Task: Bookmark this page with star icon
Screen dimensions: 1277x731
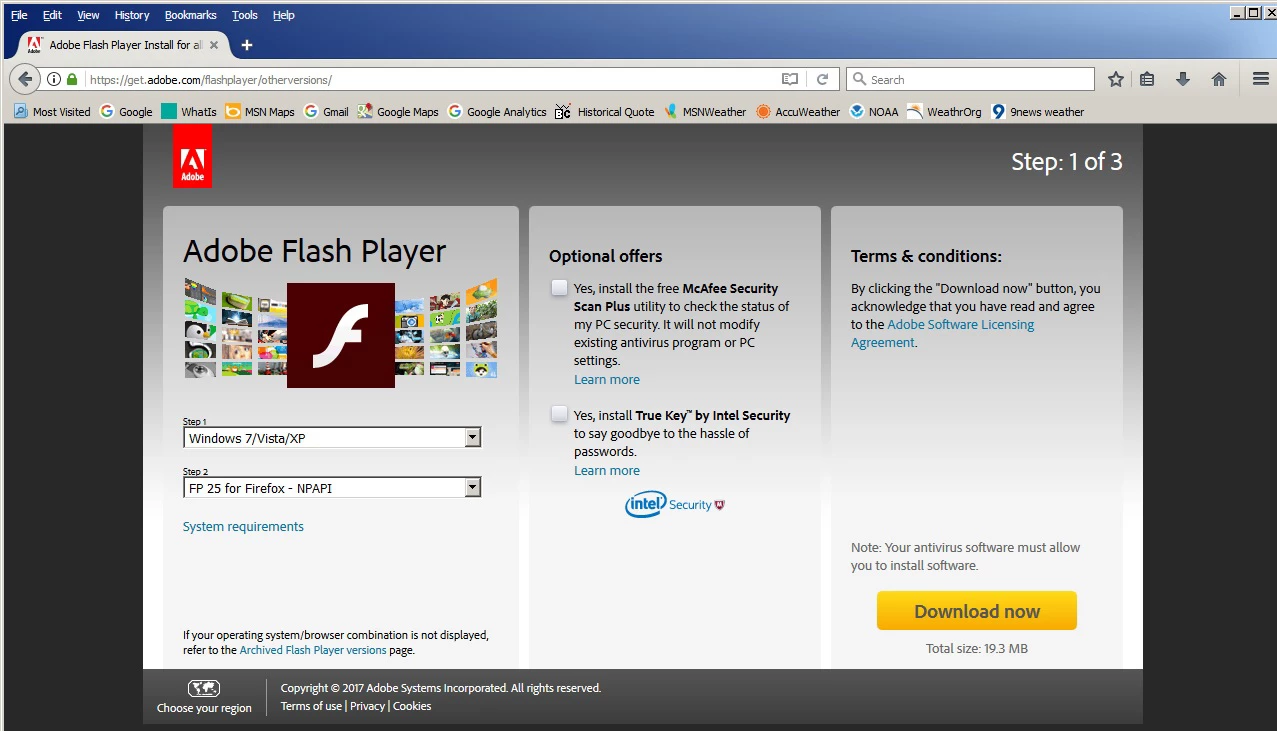Action: pos(1116,79)
